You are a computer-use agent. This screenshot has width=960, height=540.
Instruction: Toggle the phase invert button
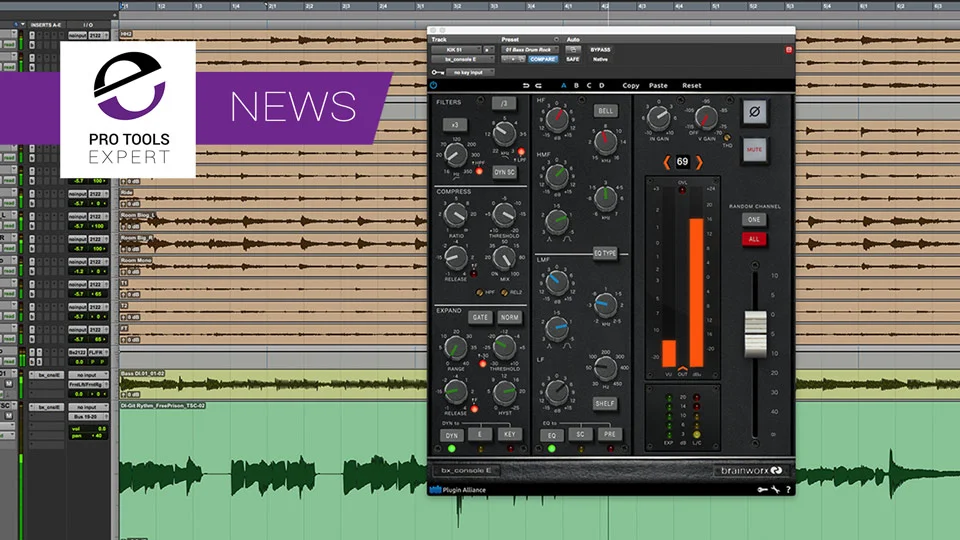click(755, 112)
